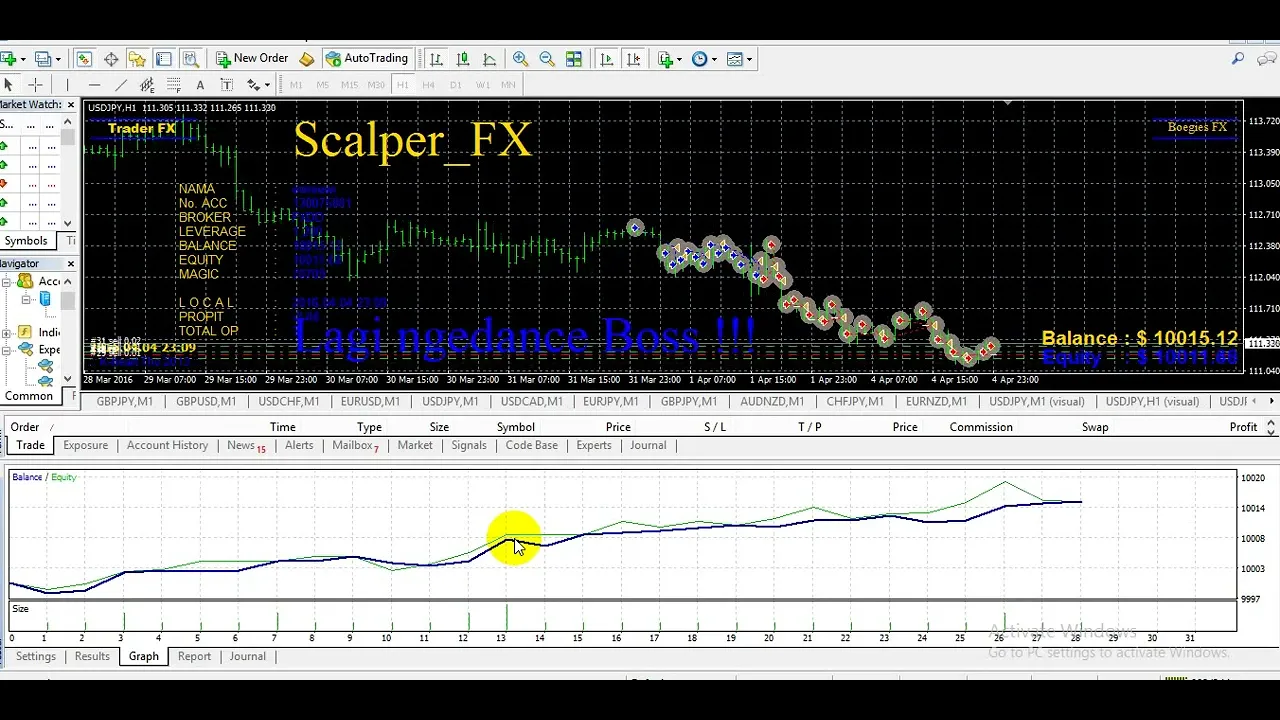This screenshot has height=720, width=1280.
Task: Toggle the AutoTrading button
Action: click(x=367, y=59)
